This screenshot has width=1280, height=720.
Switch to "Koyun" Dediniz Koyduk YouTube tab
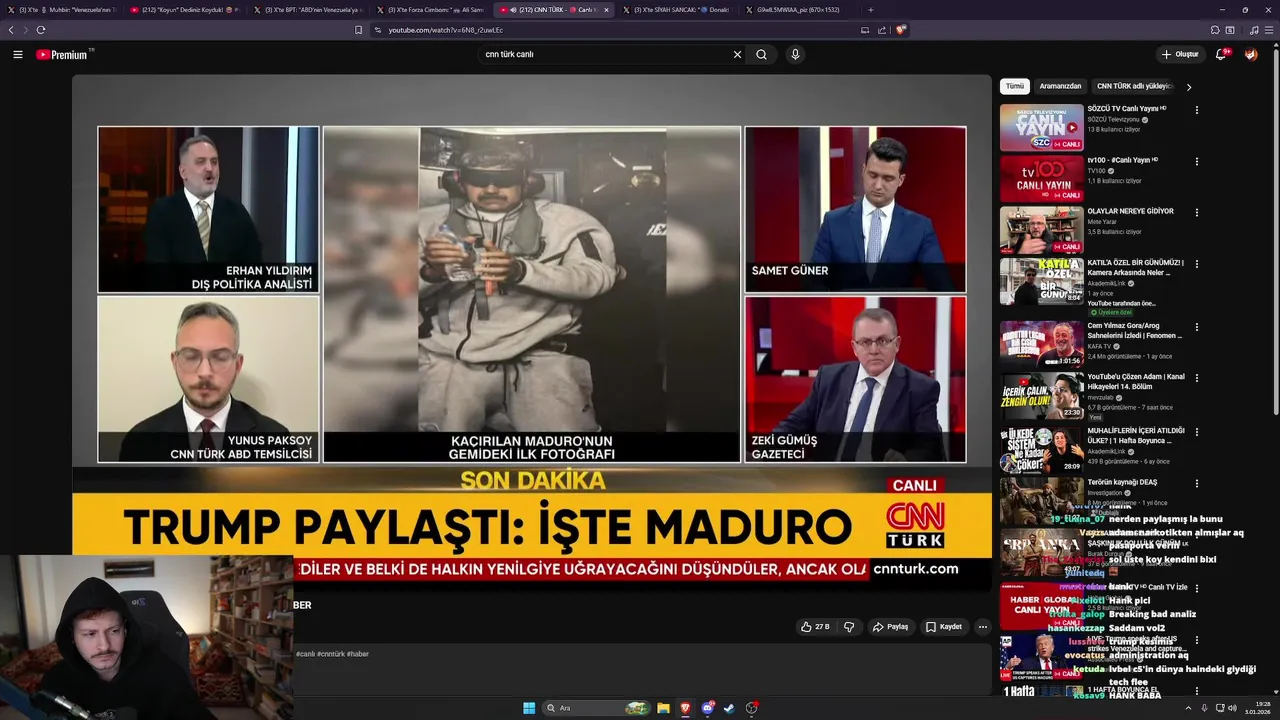coord(185,9)
